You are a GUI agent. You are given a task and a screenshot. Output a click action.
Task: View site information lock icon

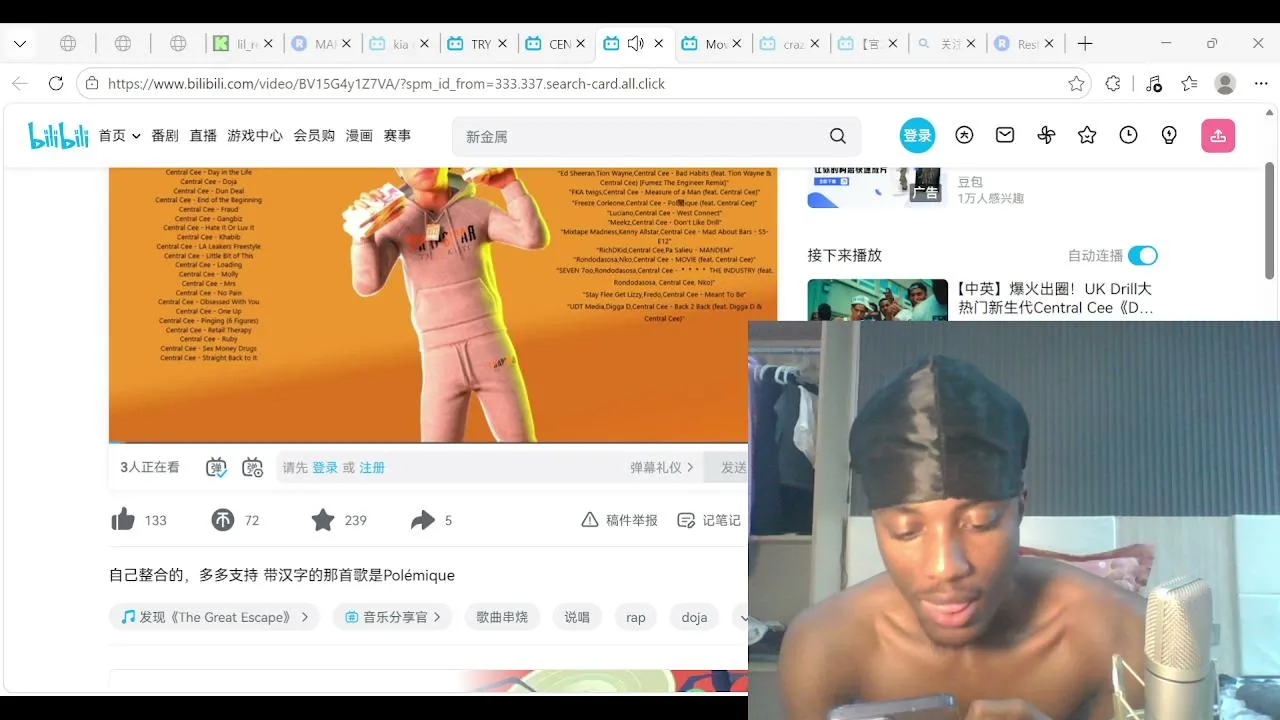coord(93,84)
